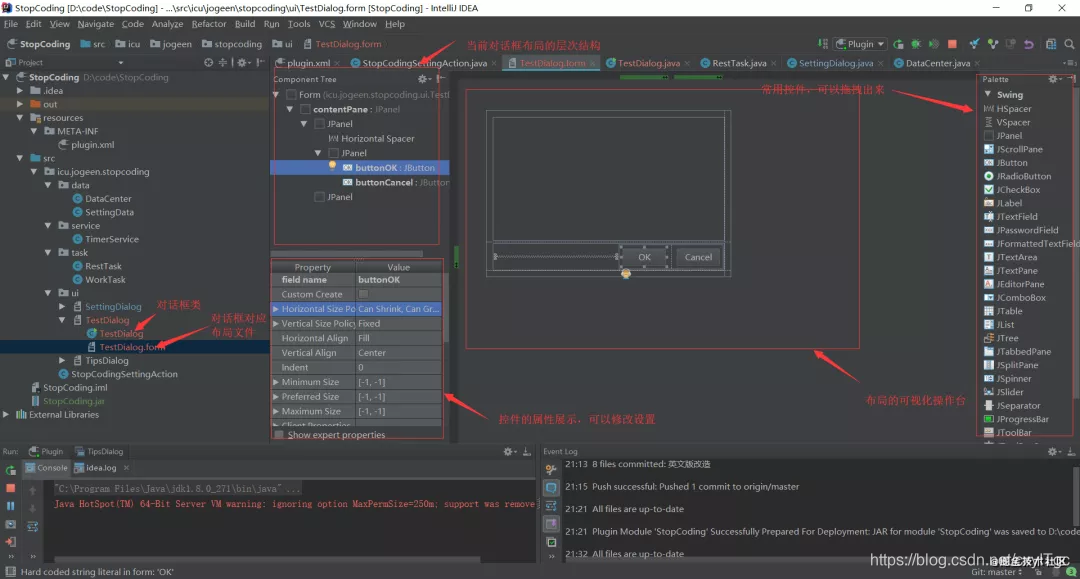The image size is (1080, 579).
Task: Toggle soft-wrap icon in console gutter
Action: coord(32,526)
